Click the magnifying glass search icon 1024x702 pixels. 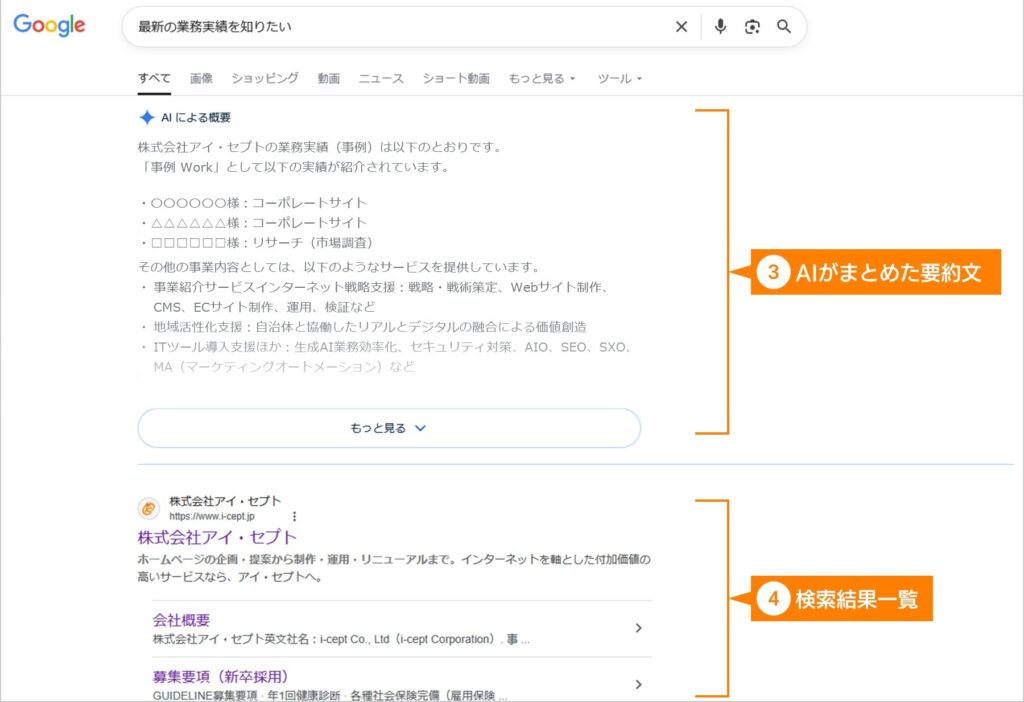[x=784, y=27]
